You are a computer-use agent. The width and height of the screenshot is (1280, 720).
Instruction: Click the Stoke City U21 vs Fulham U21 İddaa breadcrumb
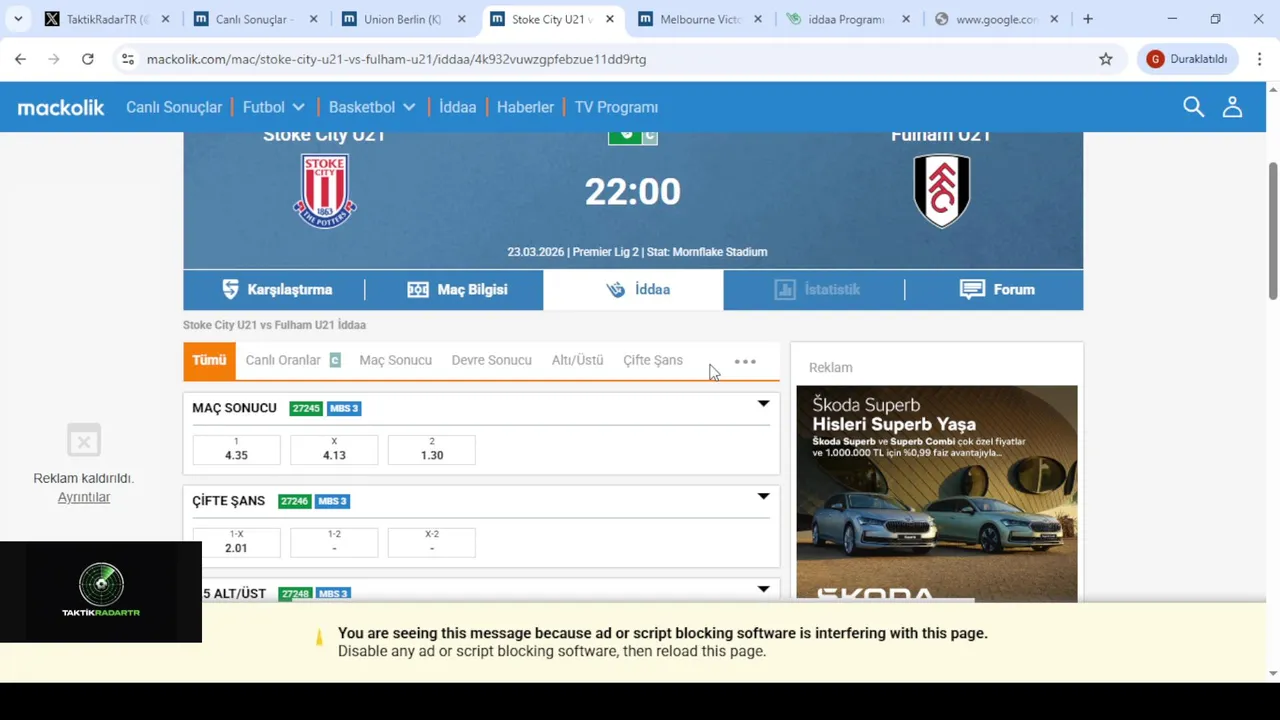(x=274, y=325)
